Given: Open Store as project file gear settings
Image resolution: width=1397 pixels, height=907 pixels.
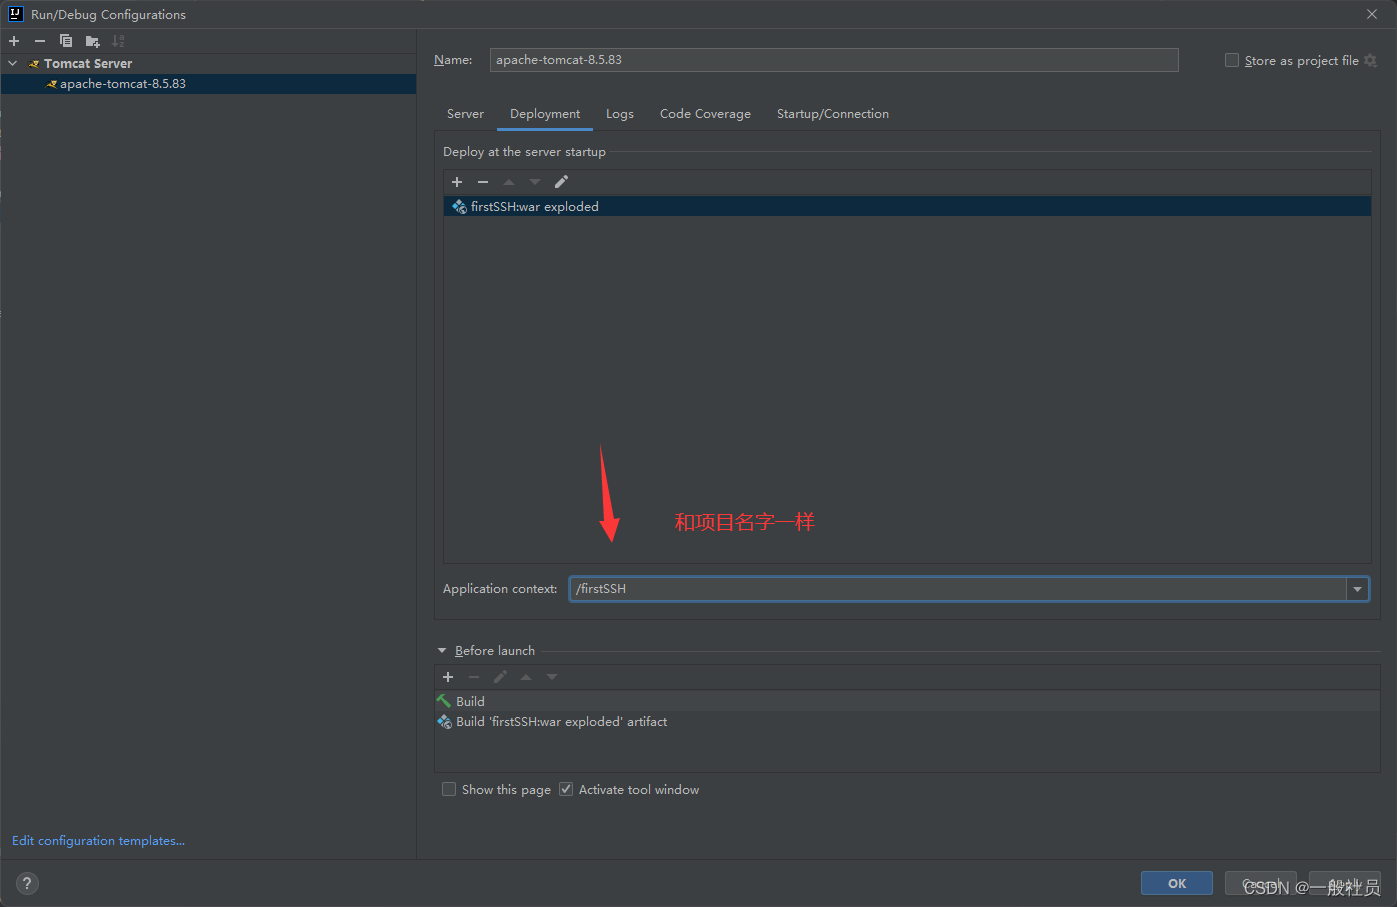Looking at the screenshot, I should point(1371,61).
